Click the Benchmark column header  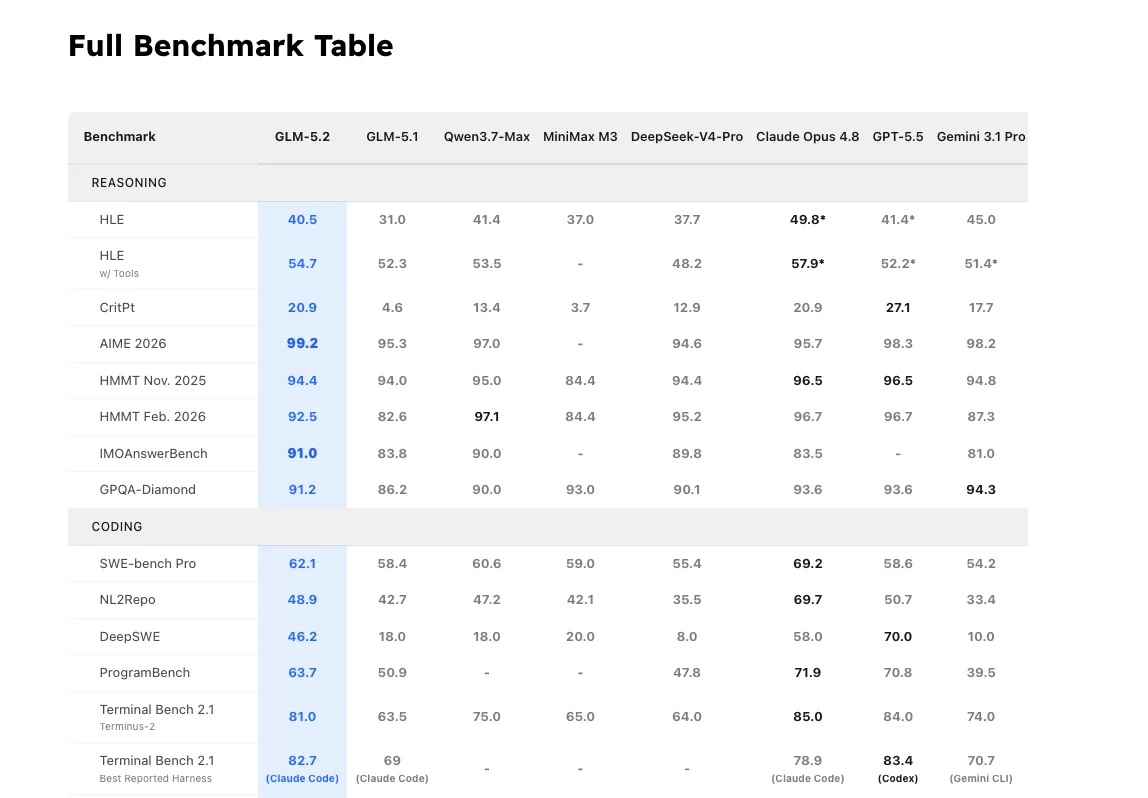pyautogui.click(x=119, y=137)
